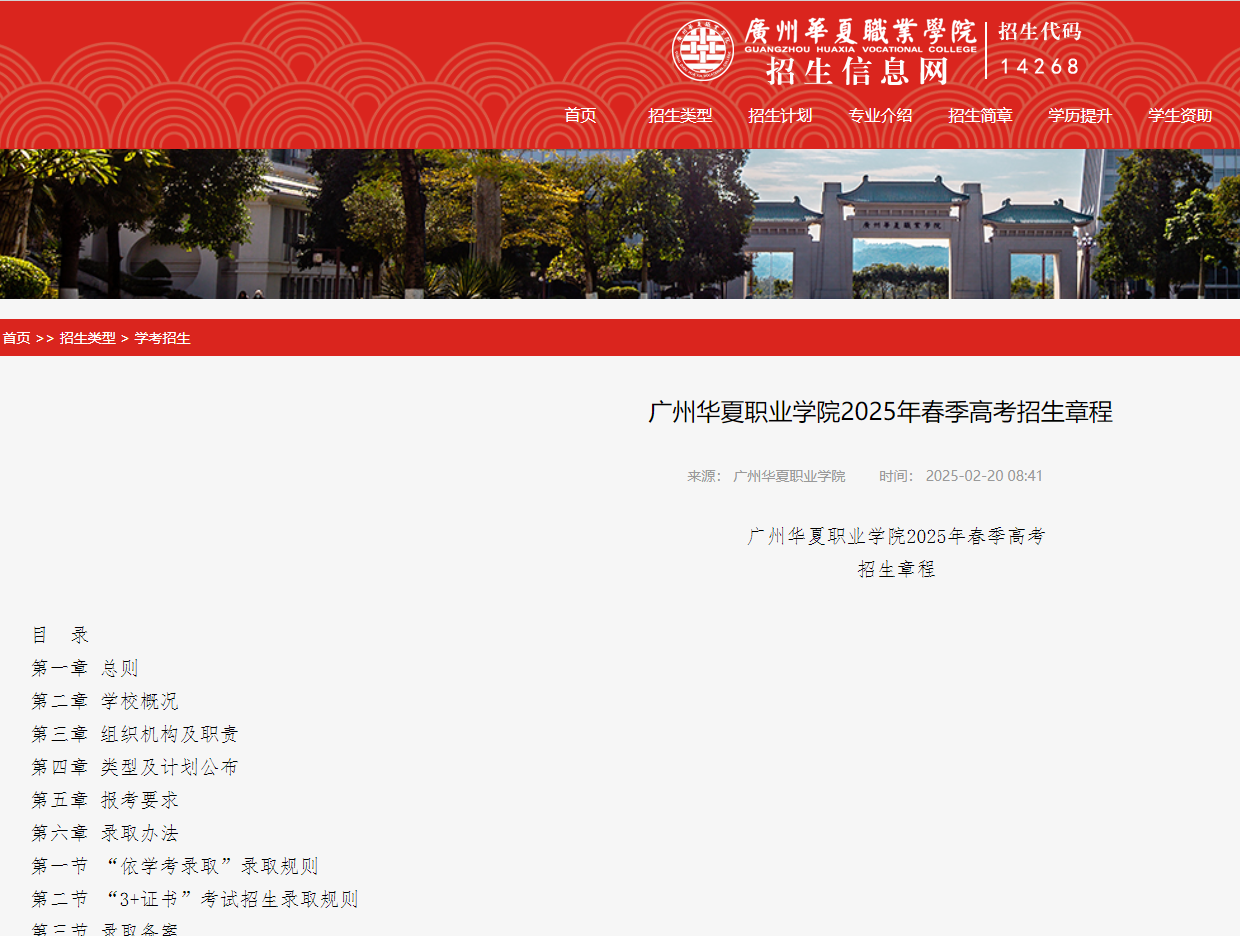
Task: Visit the 学生资助 section
Action: click(1181, 115)
